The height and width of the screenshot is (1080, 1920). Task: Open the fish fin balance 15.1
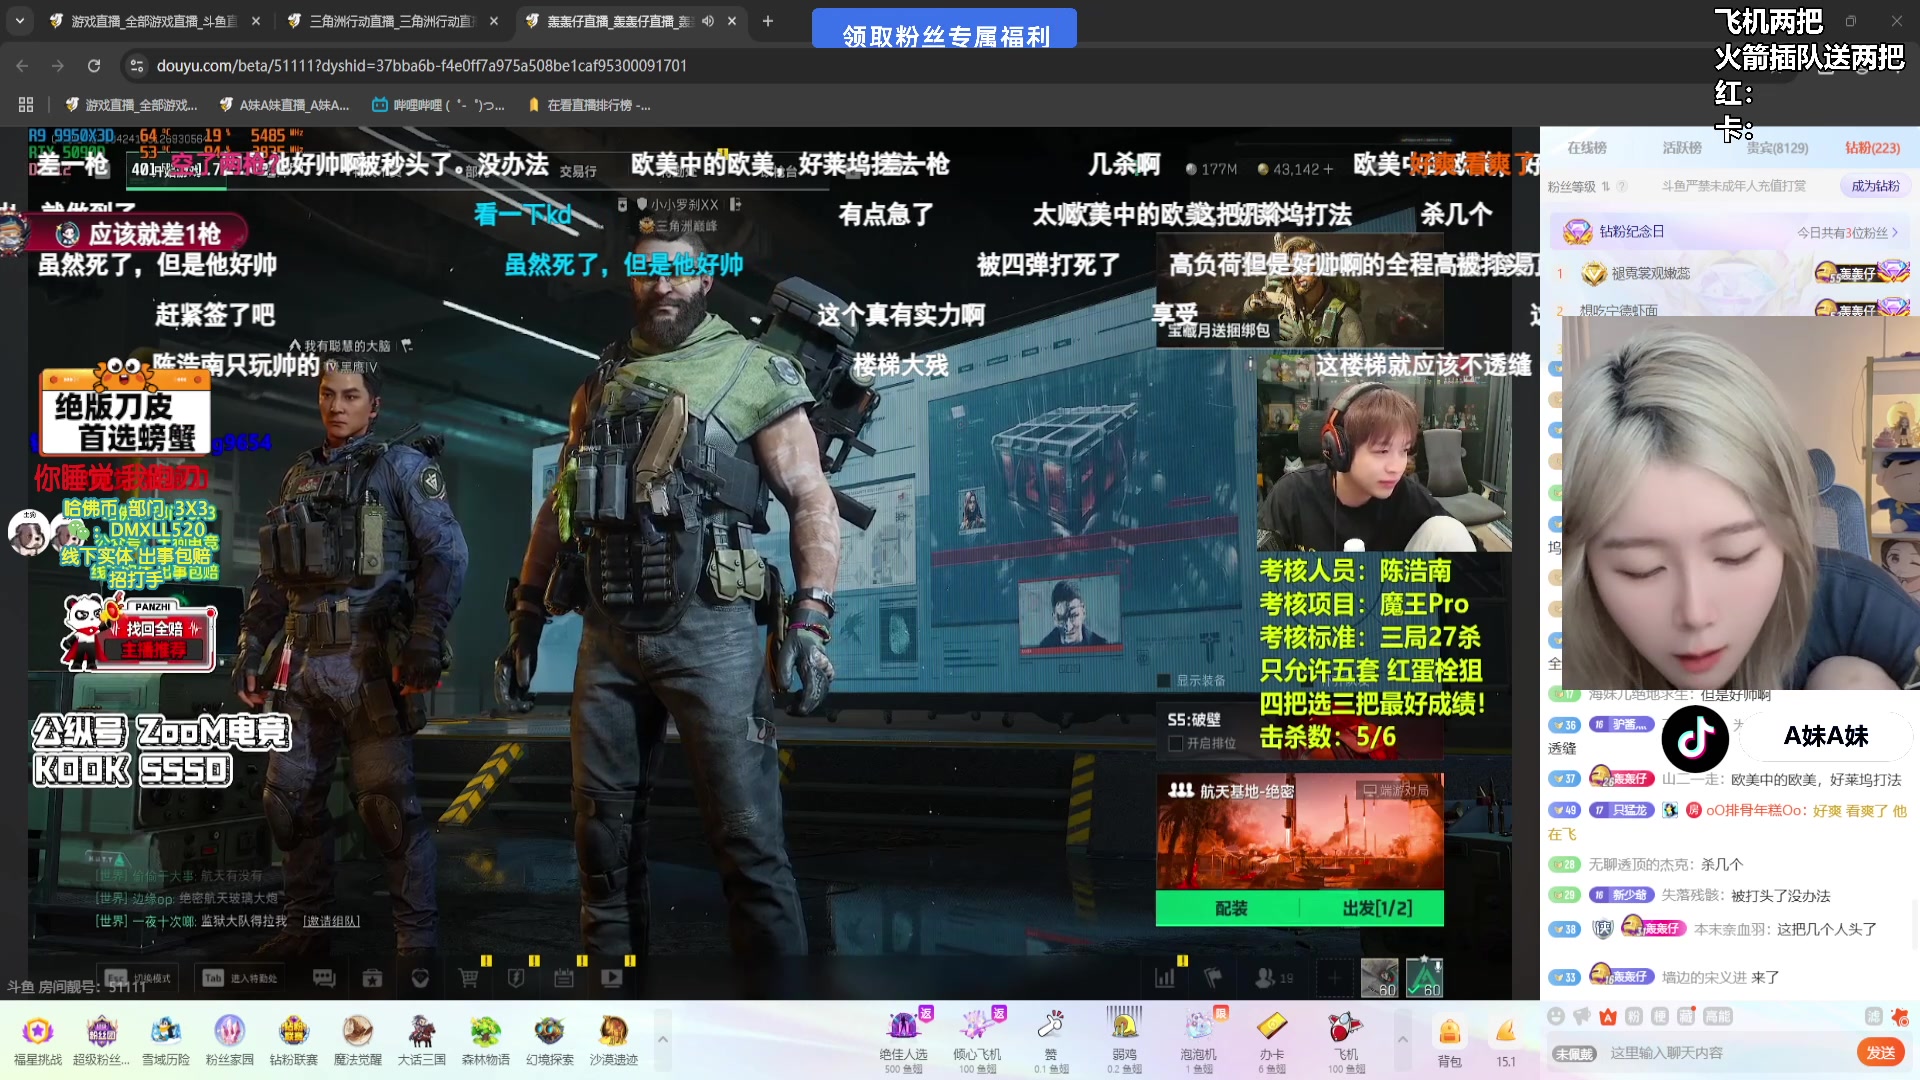1505,1041
